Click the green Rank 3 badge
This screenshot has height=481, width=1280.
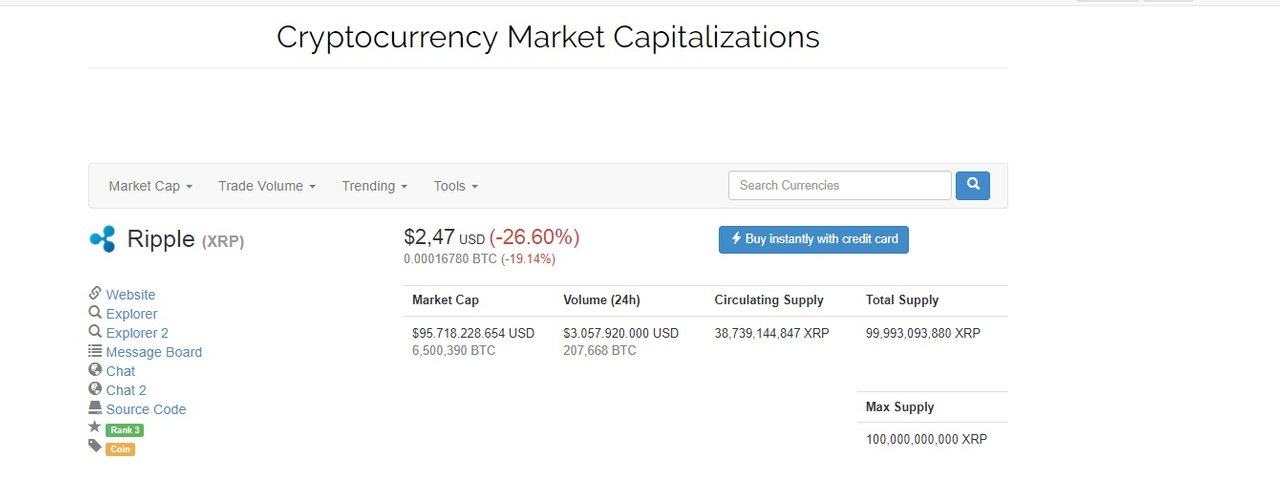coord(125,430)
